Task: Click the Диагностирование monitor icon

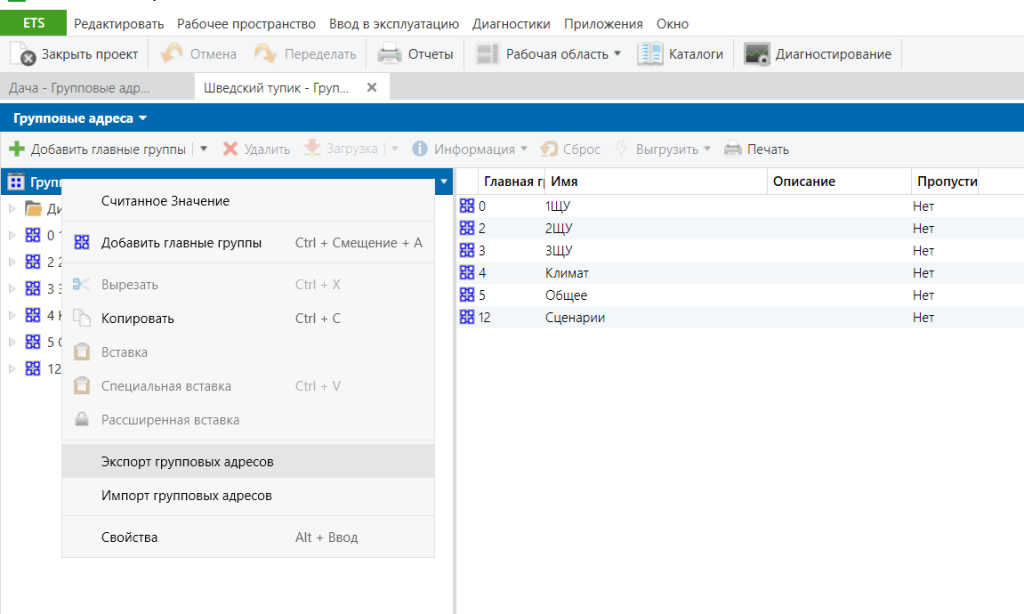Action: (x=758, y=54)
